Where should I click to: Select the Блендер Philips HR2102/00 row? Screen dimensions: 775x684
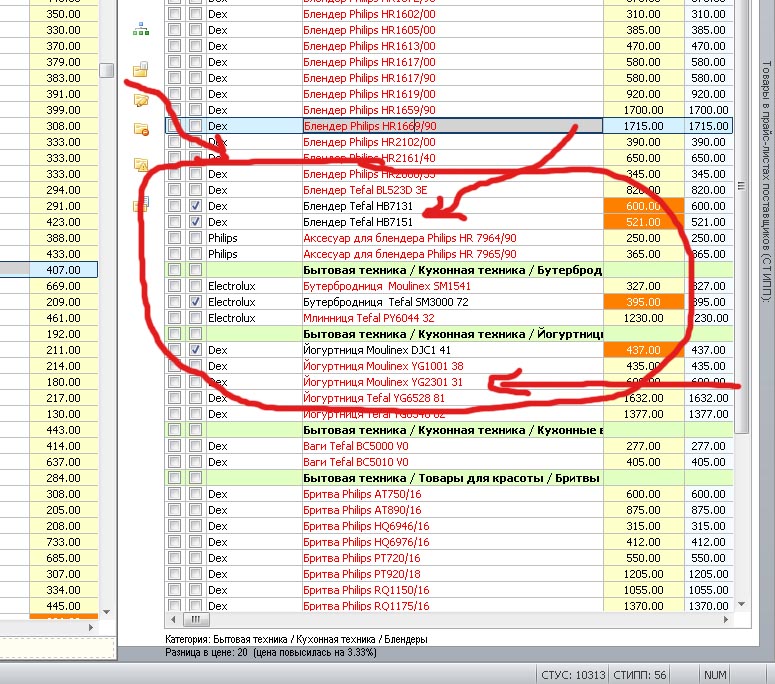tap(448, 142)
